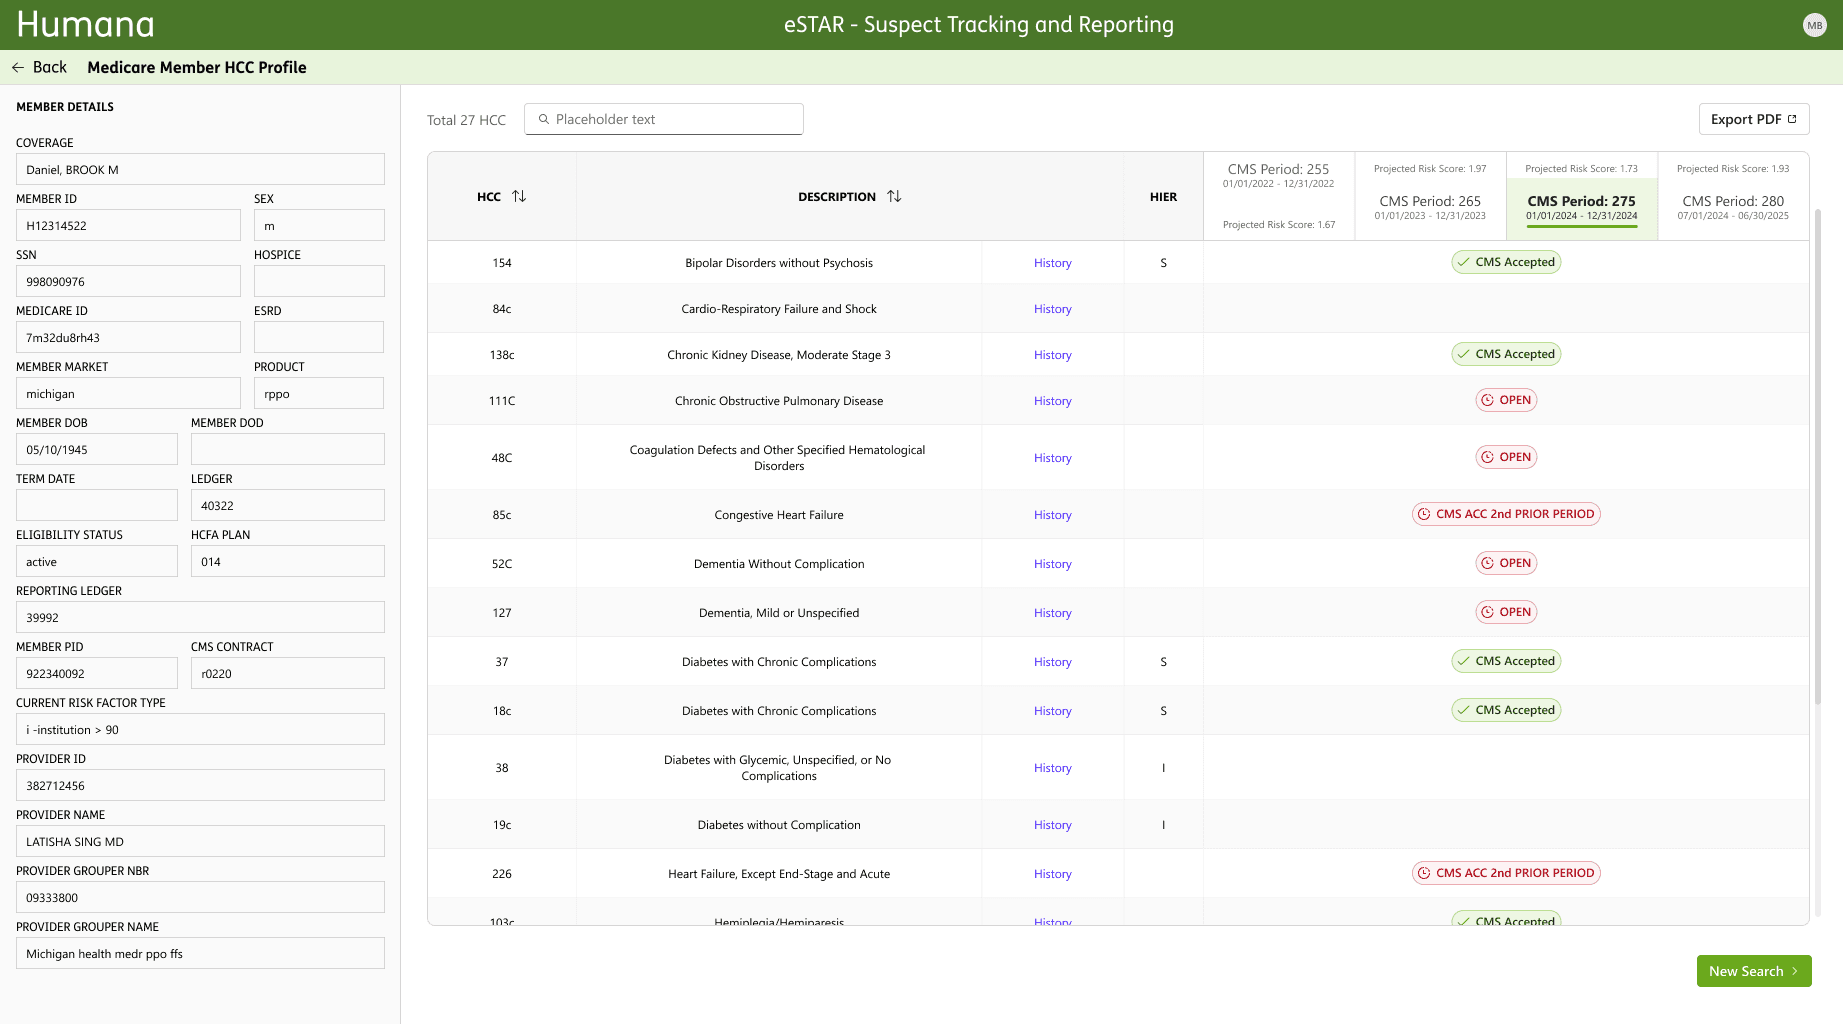Viewport: 1843px width, 1024px height.
Task: Click the Humana logo
Action: (x=86, y=24)
